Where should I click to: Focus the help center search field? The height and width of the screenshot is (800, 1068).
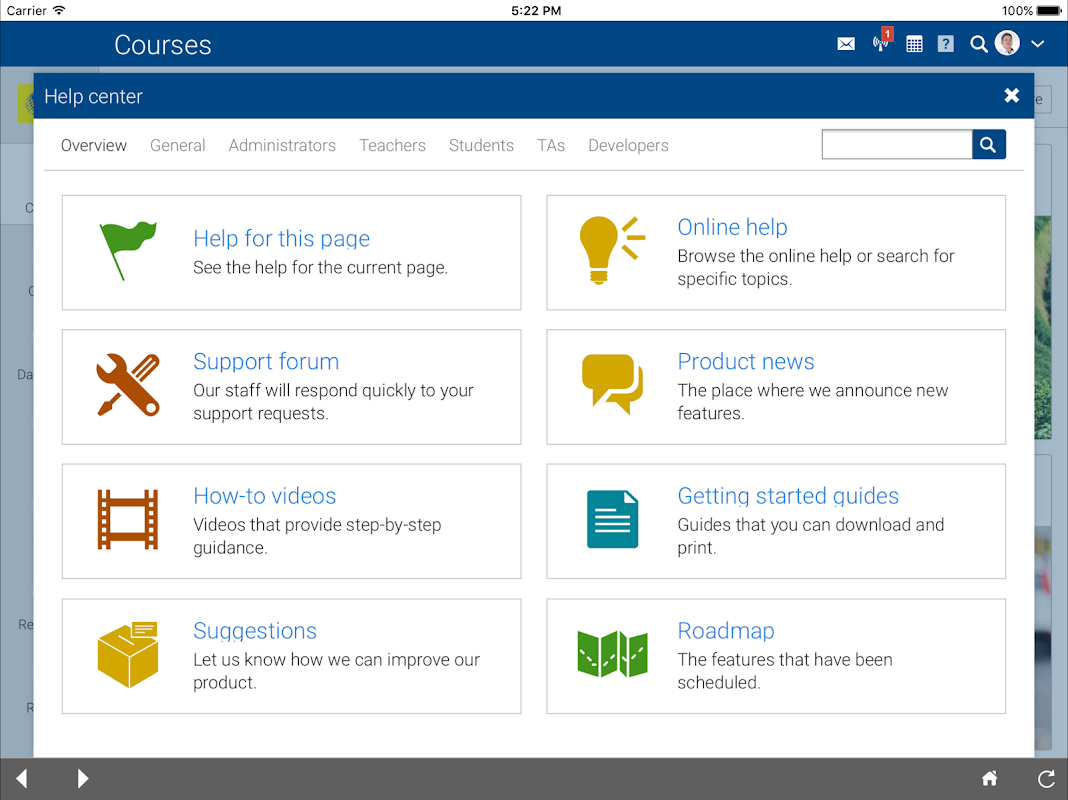(x=897, y=144)
